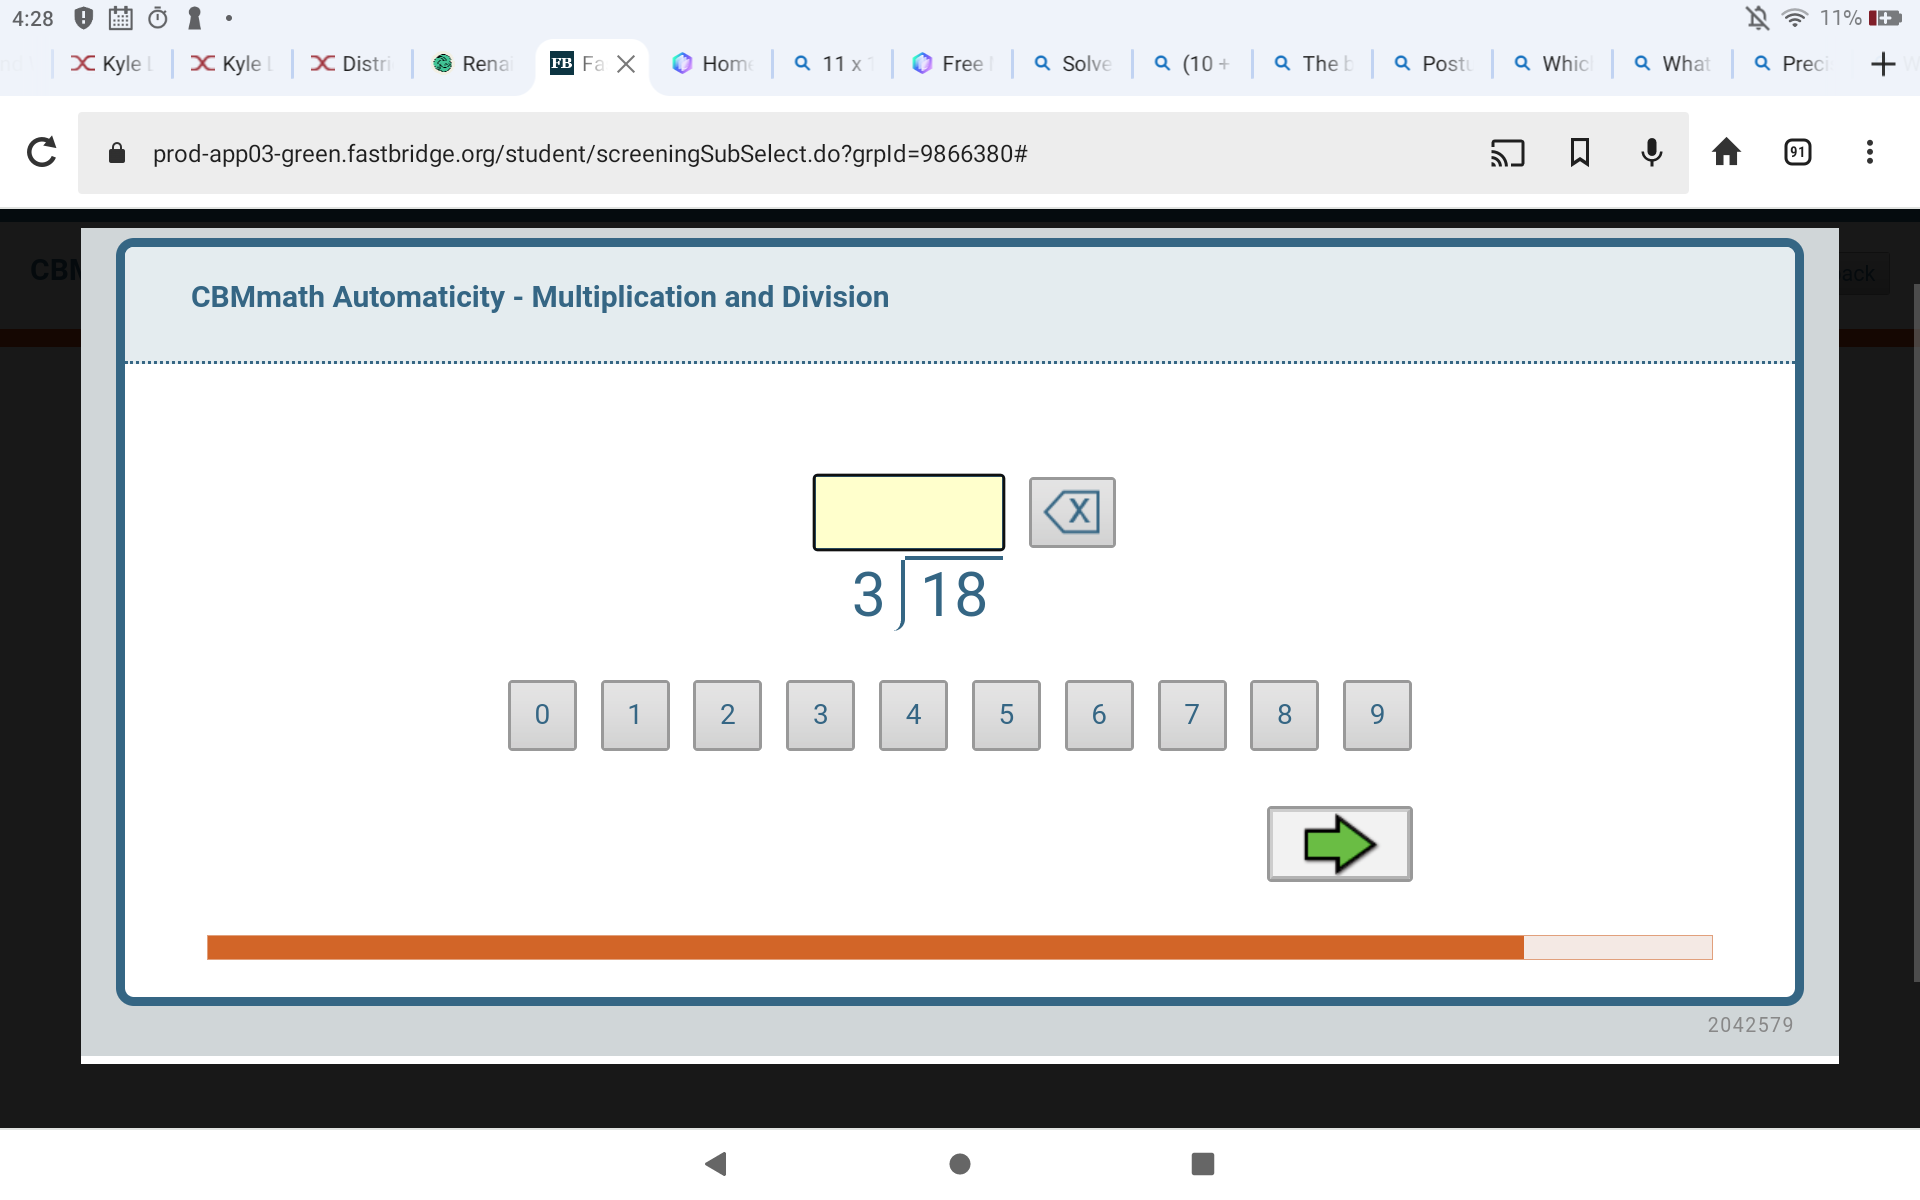Select digit button 8
The image size is (1920, 1200).
[1283, 715]
